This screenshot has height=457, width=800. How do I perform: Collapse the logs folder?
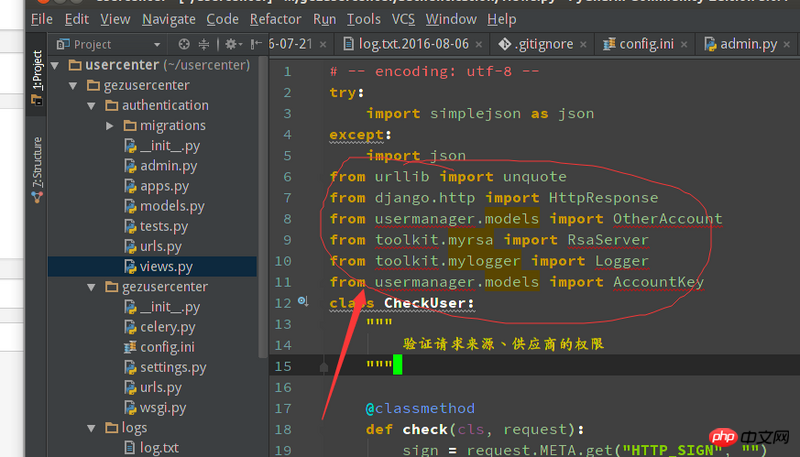click(x=91, y=428)
